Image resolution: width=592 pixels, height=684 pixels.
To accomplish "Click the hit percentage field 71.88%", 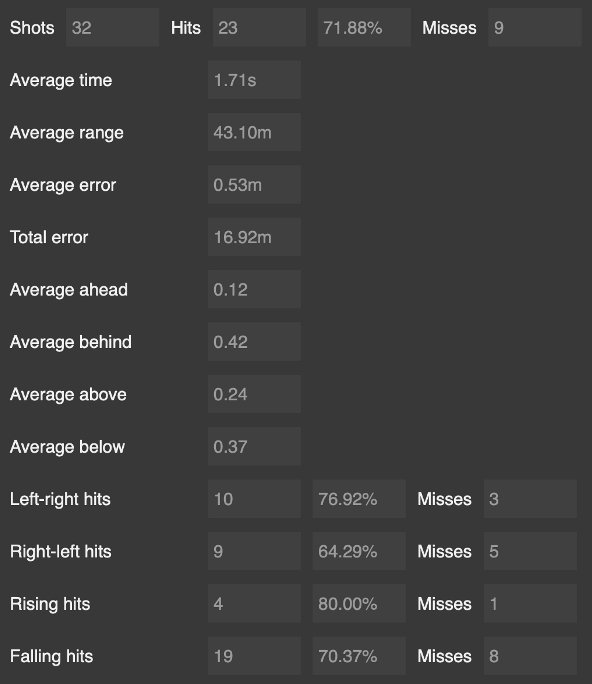I will [x=364, y=27].
